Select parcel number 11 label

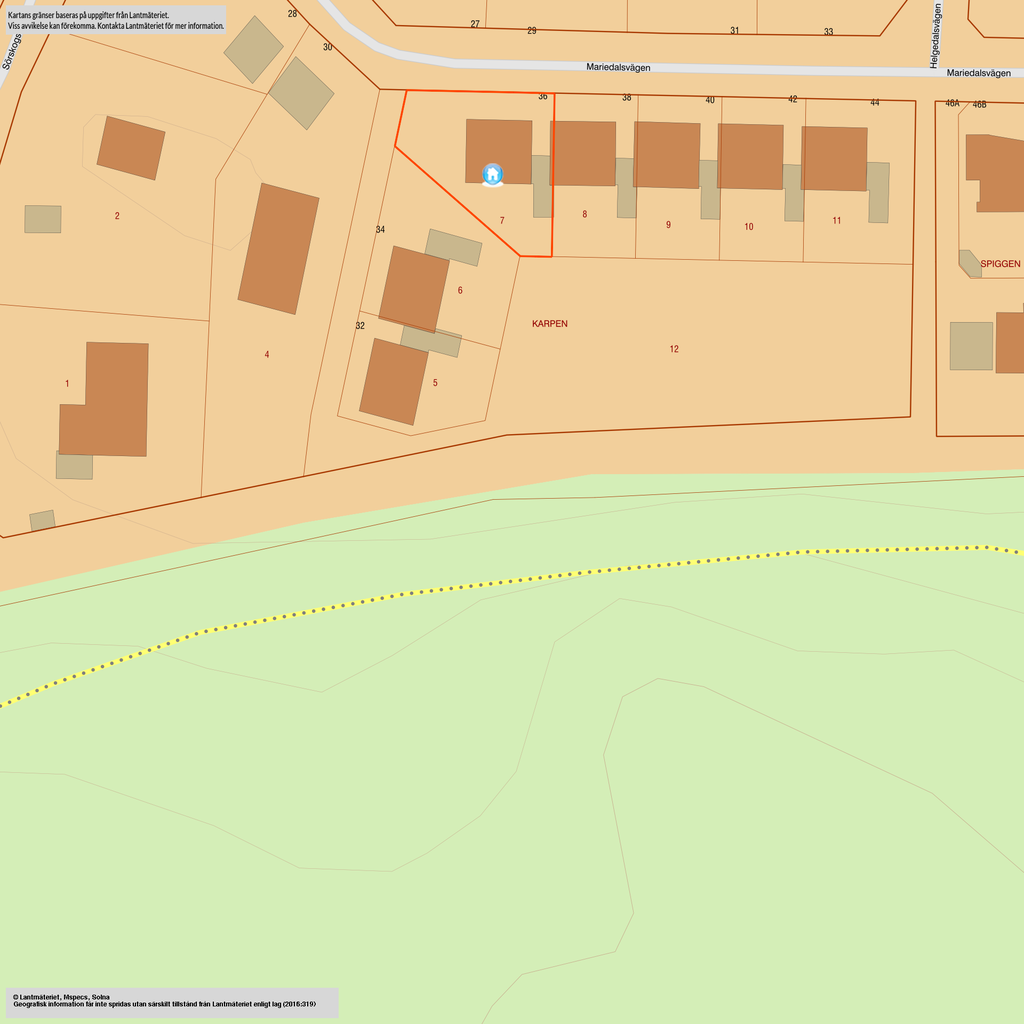pyautogui.click(x=836, y=221)
